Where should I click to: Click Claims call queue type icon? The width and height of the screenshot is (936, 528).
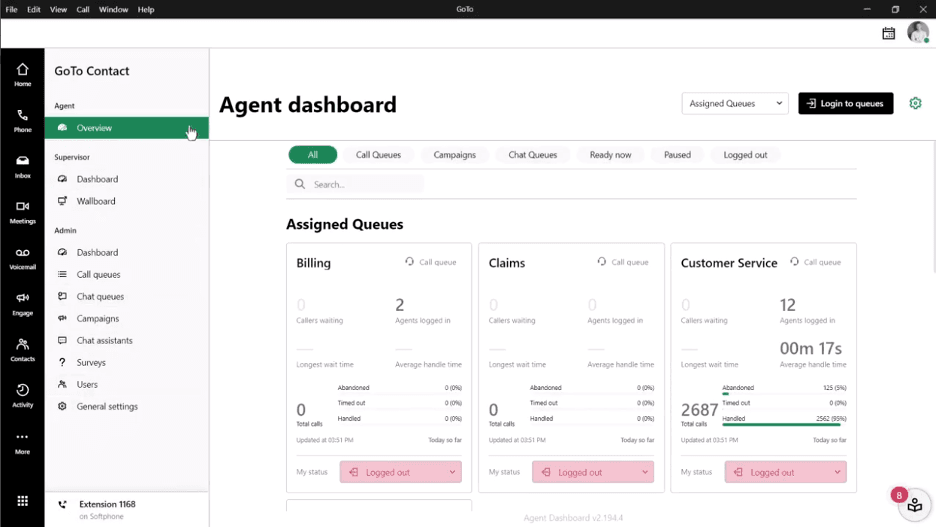click(x=602, y=261)
